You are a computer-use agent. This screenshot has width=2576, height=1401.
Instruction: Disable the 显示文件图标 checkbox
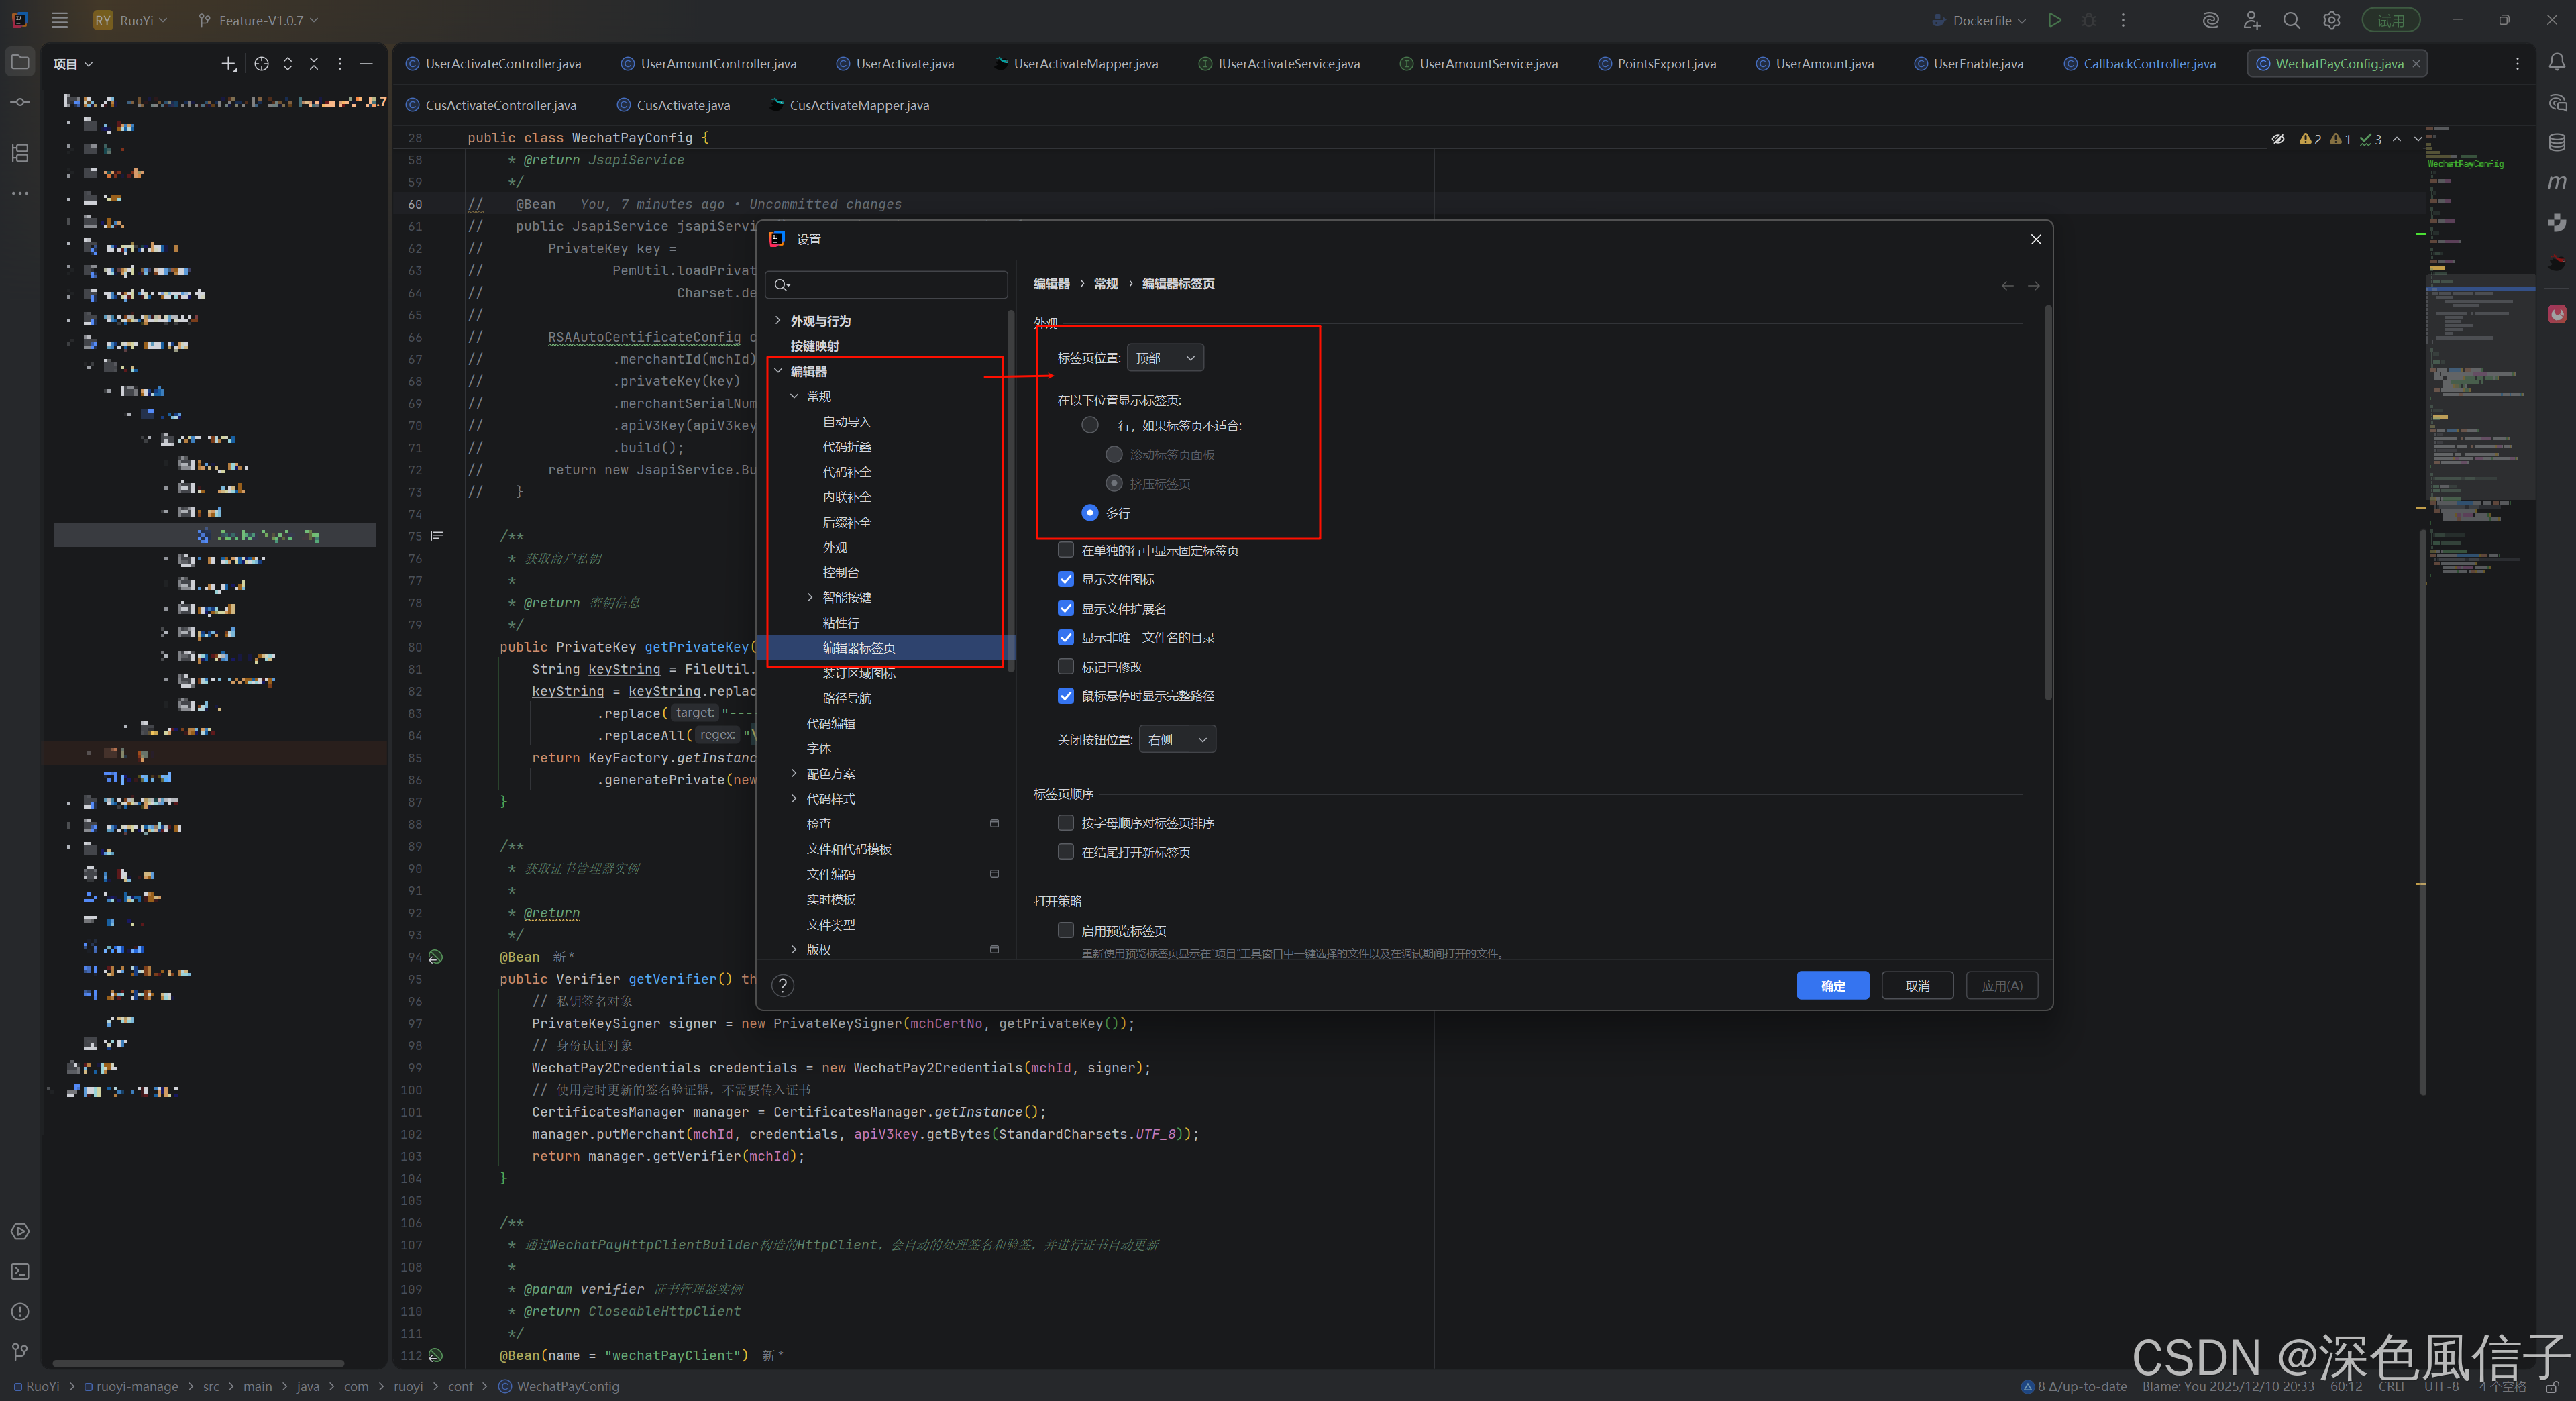point(1066,579)
